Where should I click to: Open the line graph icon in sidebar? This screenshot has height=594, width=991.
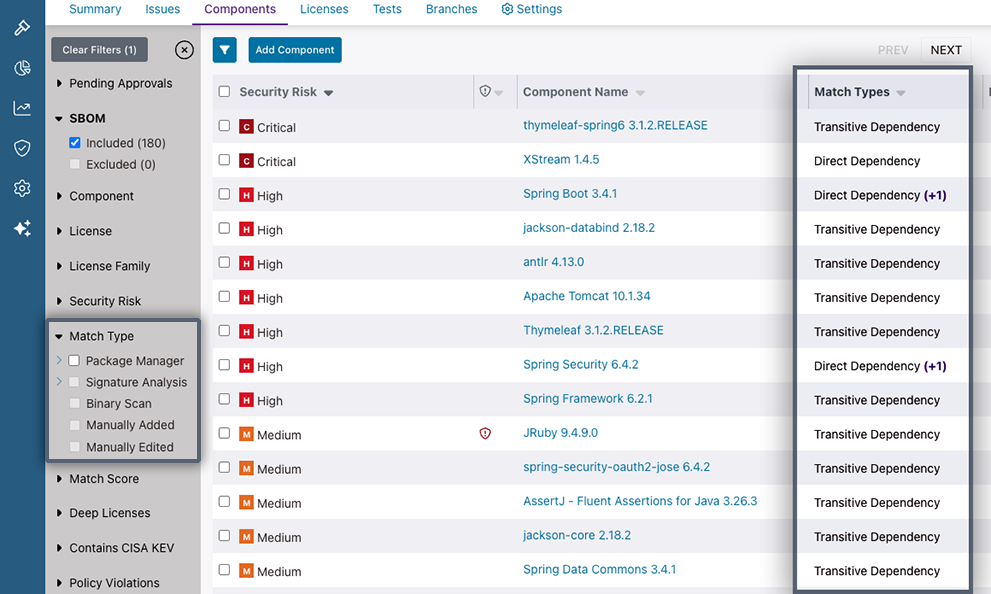click(22, 108)
